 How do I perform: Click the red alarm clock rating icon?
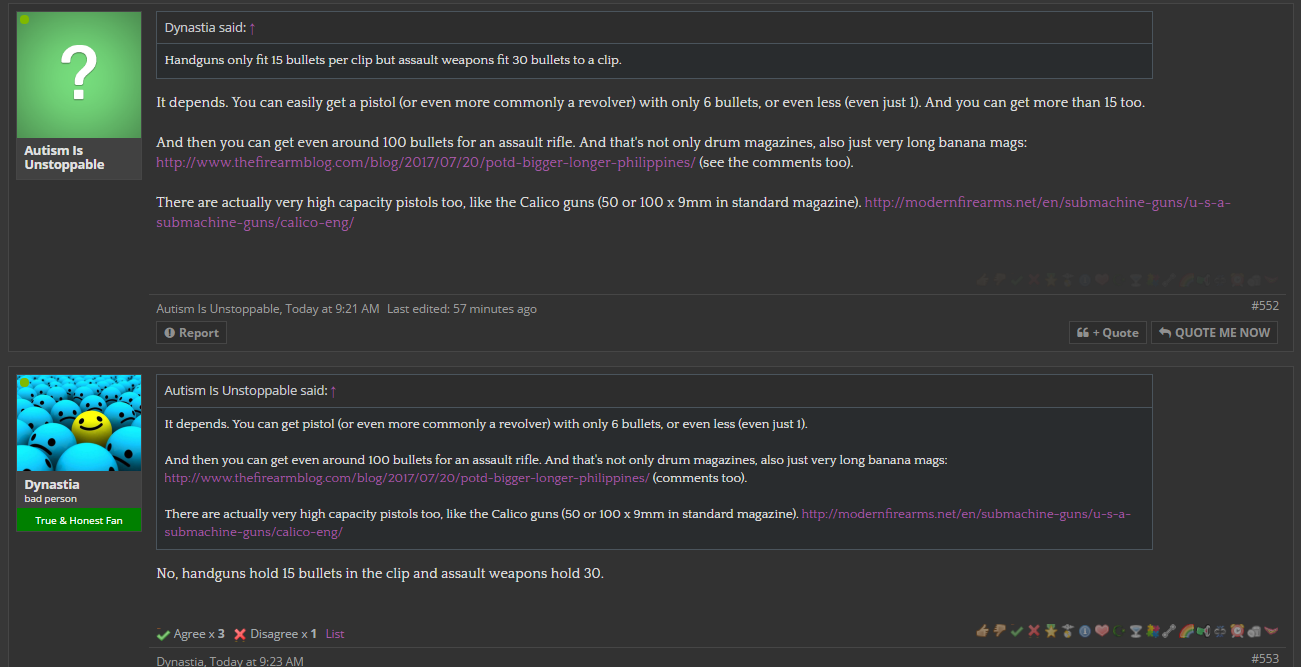coord(1237,631)
